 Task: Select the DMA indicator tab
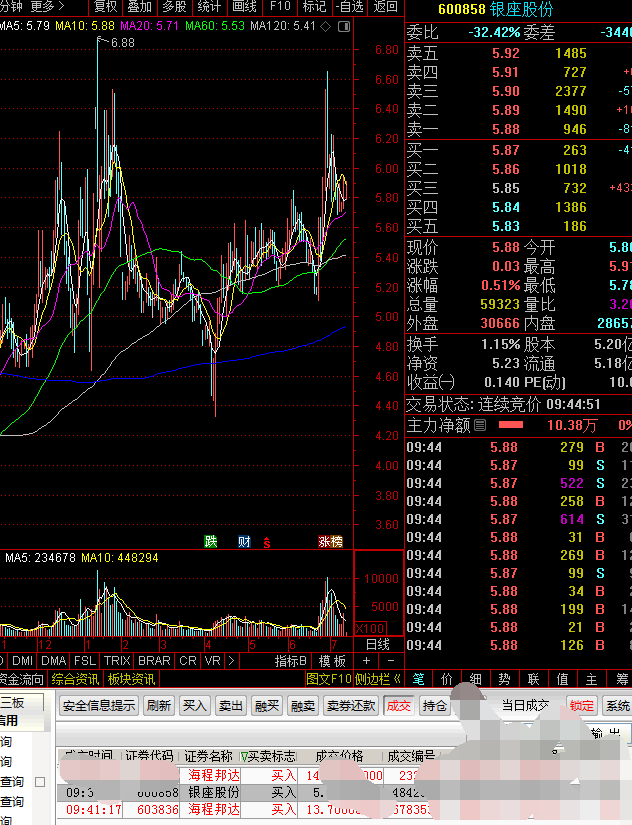(x=54, y=660)
